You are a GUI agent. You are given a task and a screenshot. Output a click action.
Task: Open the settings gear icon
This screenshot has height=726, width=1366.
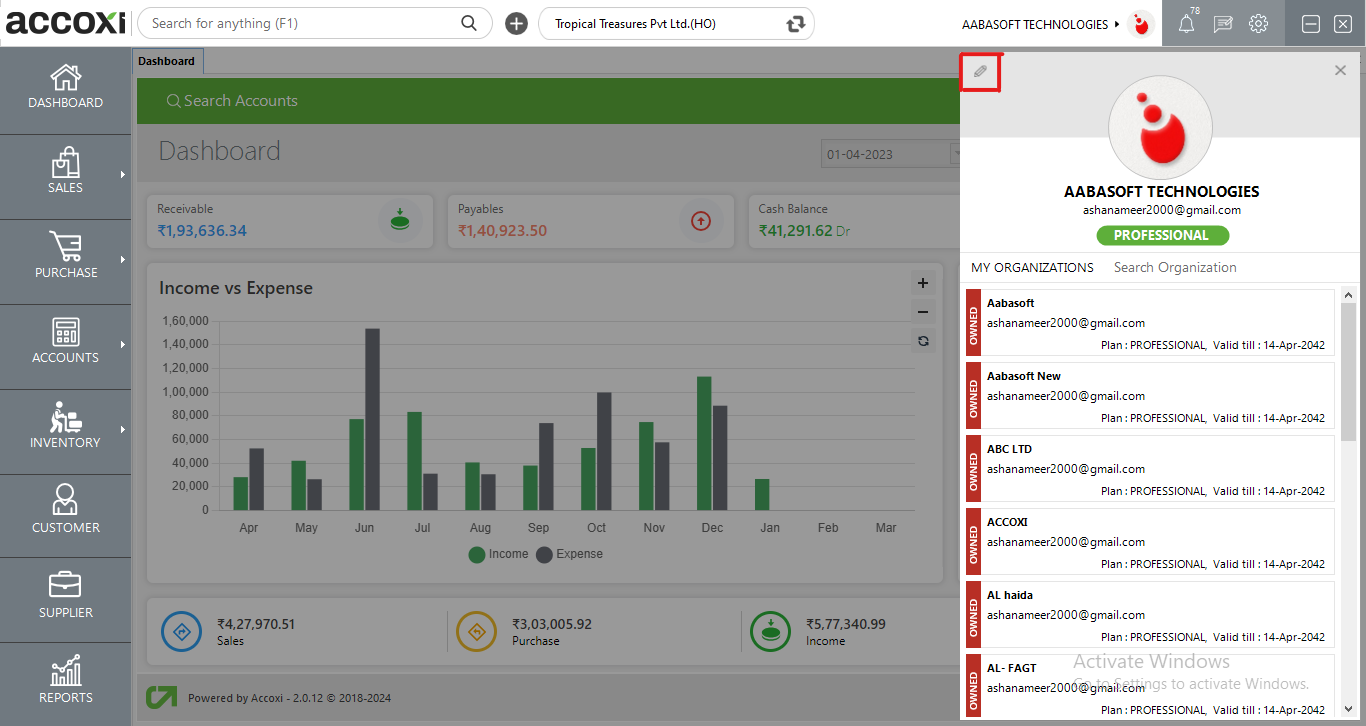[1259, 24]
